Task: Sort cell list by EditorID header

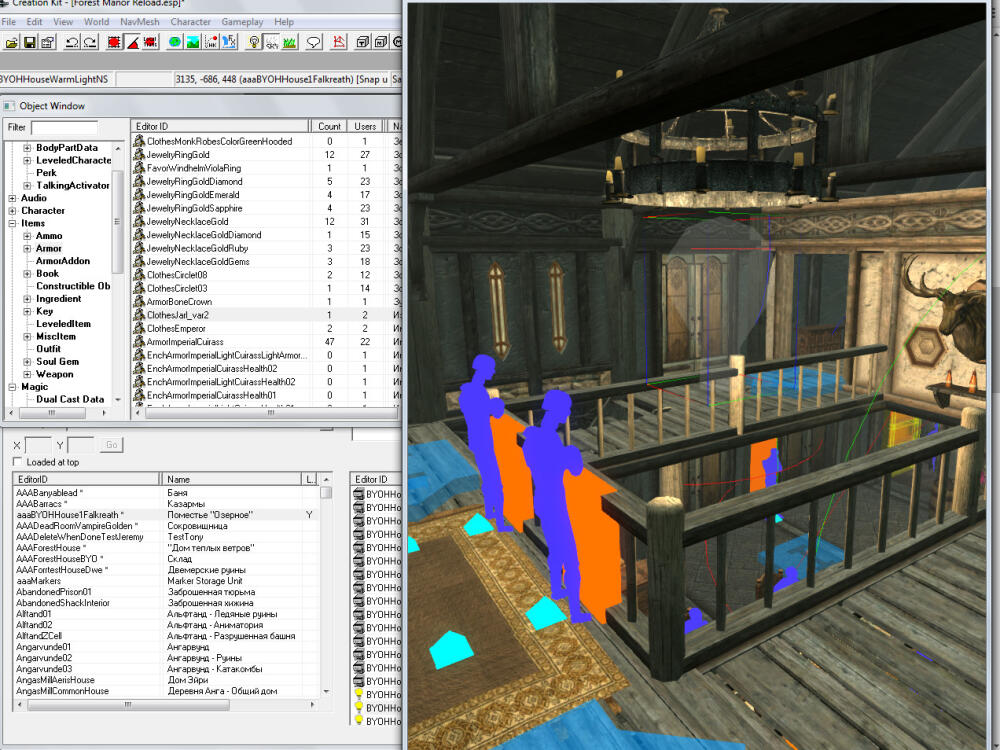Action: (x=86, y=479)
